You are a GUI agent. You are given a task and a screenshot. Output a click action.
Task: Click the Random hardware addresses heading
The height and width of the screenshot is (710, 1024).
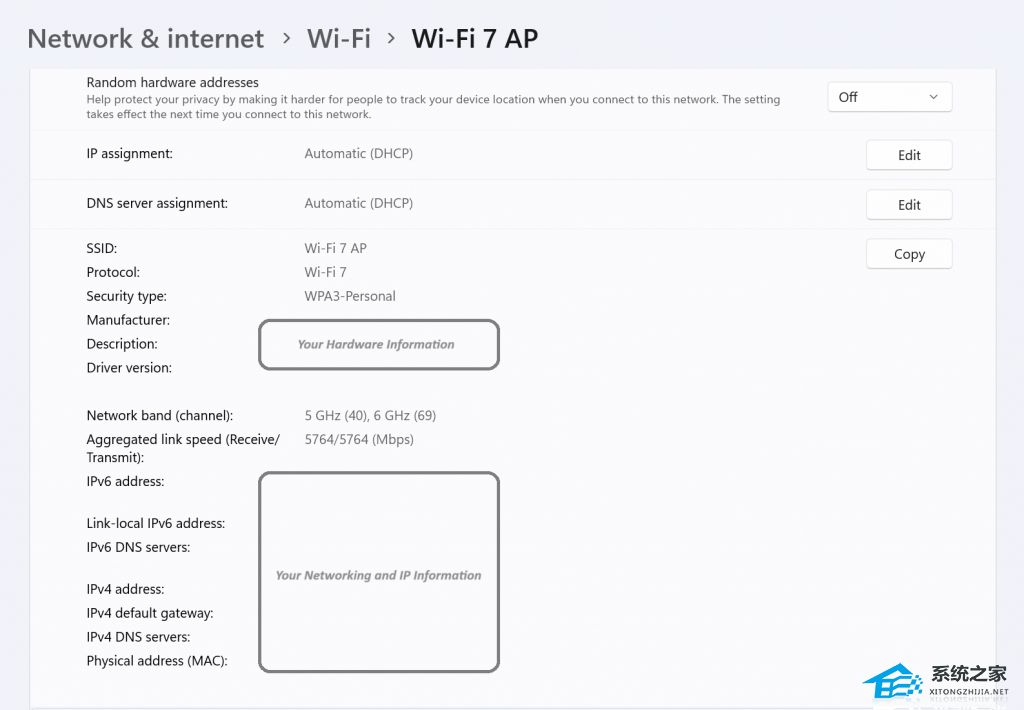click(172, 82)
